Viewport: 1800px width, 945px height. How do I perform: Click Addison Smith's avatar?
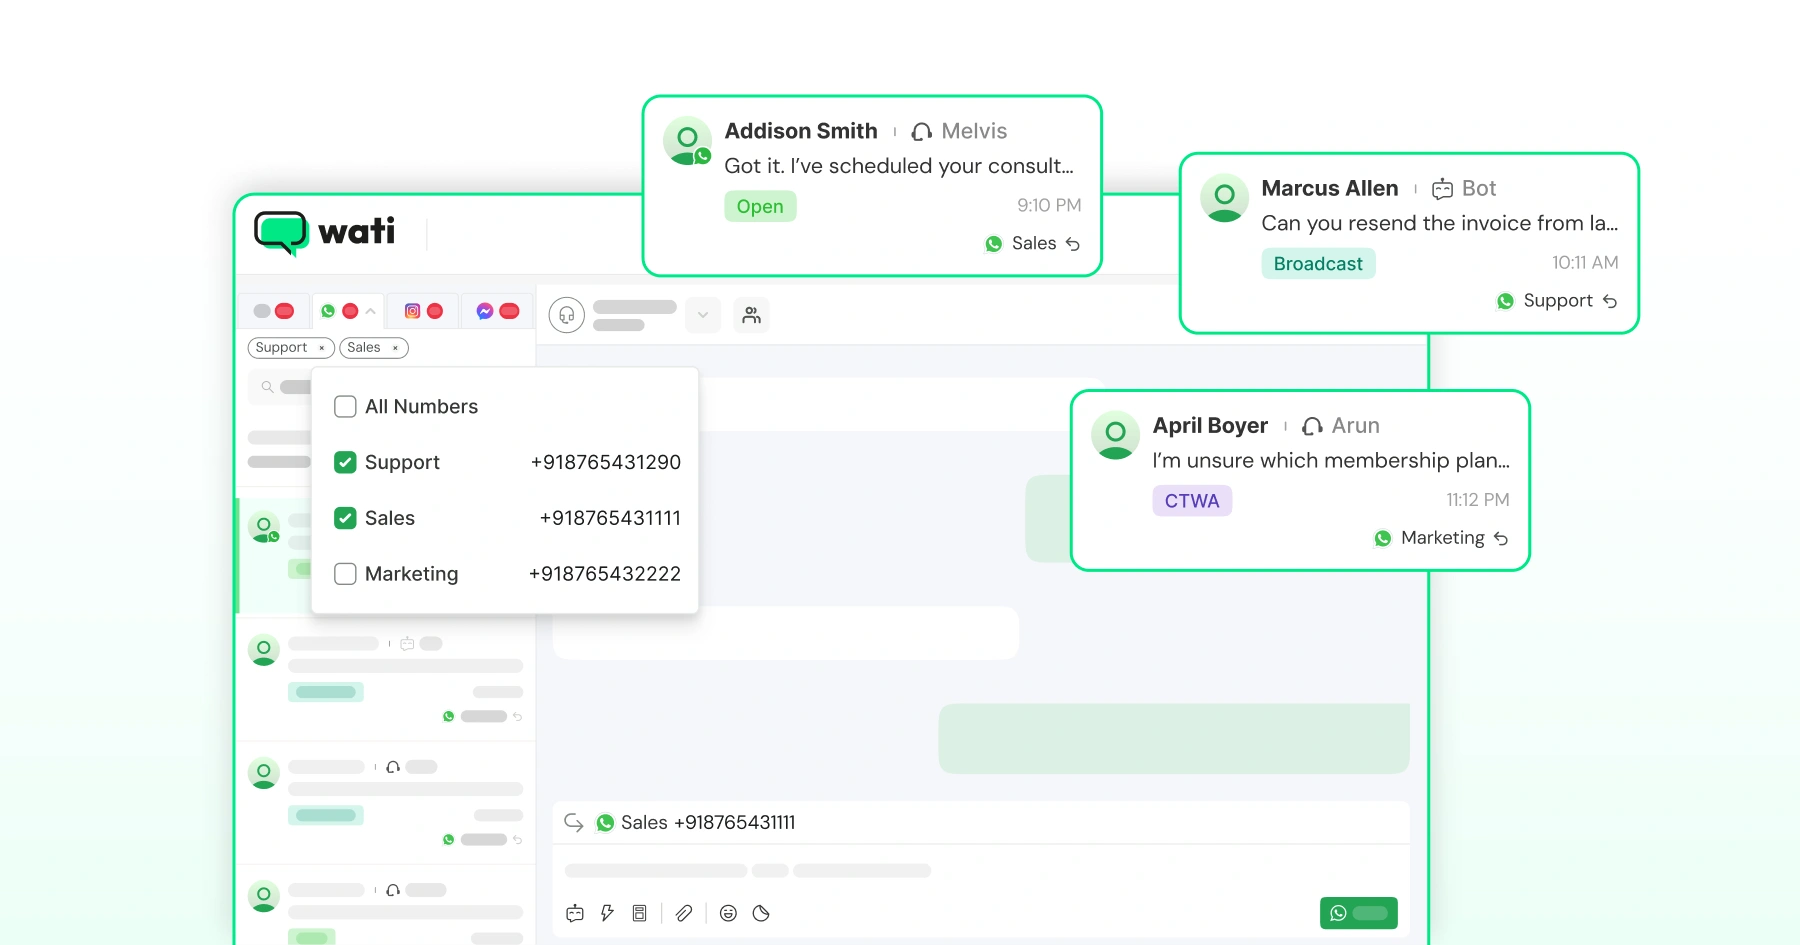tap(688, 141)
